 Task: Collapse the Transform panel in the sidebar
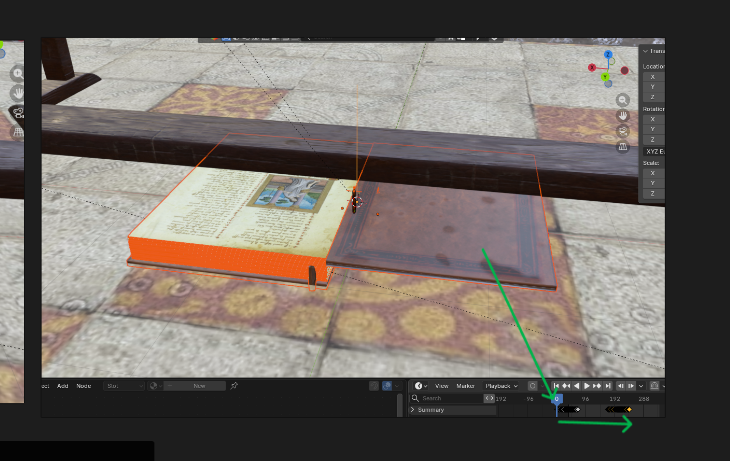[x=645, y=51]
